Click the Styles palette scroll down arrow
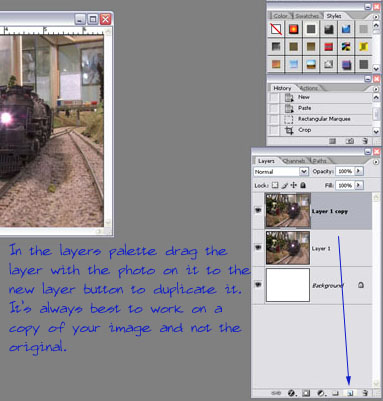This screenshot has width=383, height=401. click(x=376, y=68)
